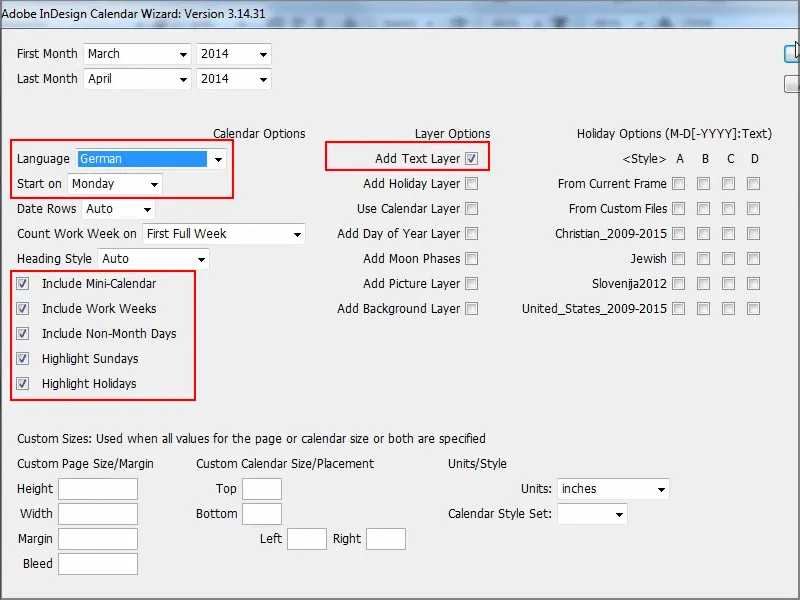
Task: Enable Add Day of Year Layer
Action: pyautogui.click(x=471, y=234)
